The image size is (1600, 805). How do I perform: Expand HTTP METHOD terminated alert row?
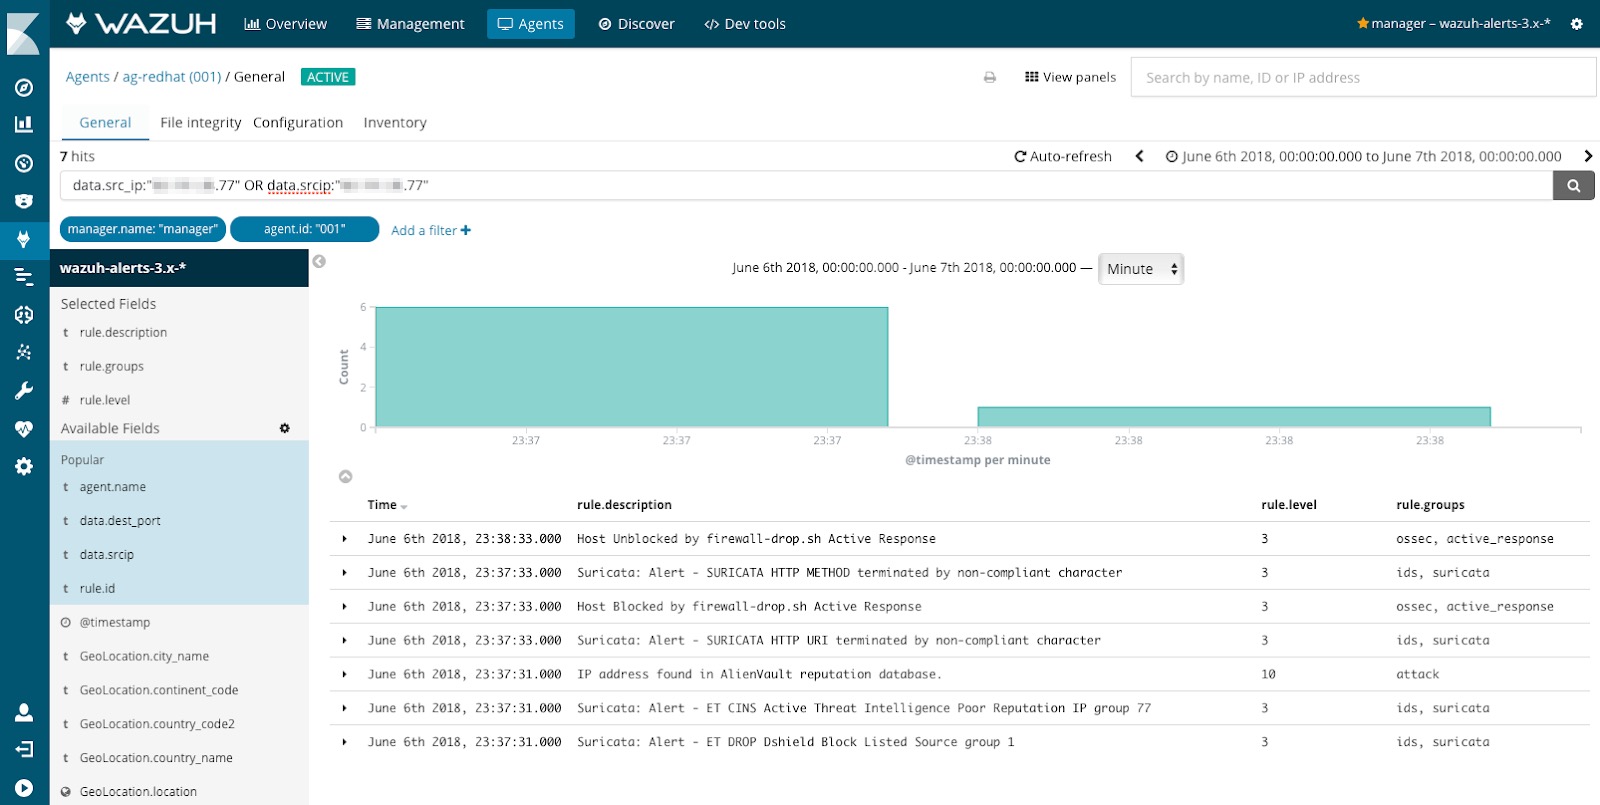[x=344, y=573]
